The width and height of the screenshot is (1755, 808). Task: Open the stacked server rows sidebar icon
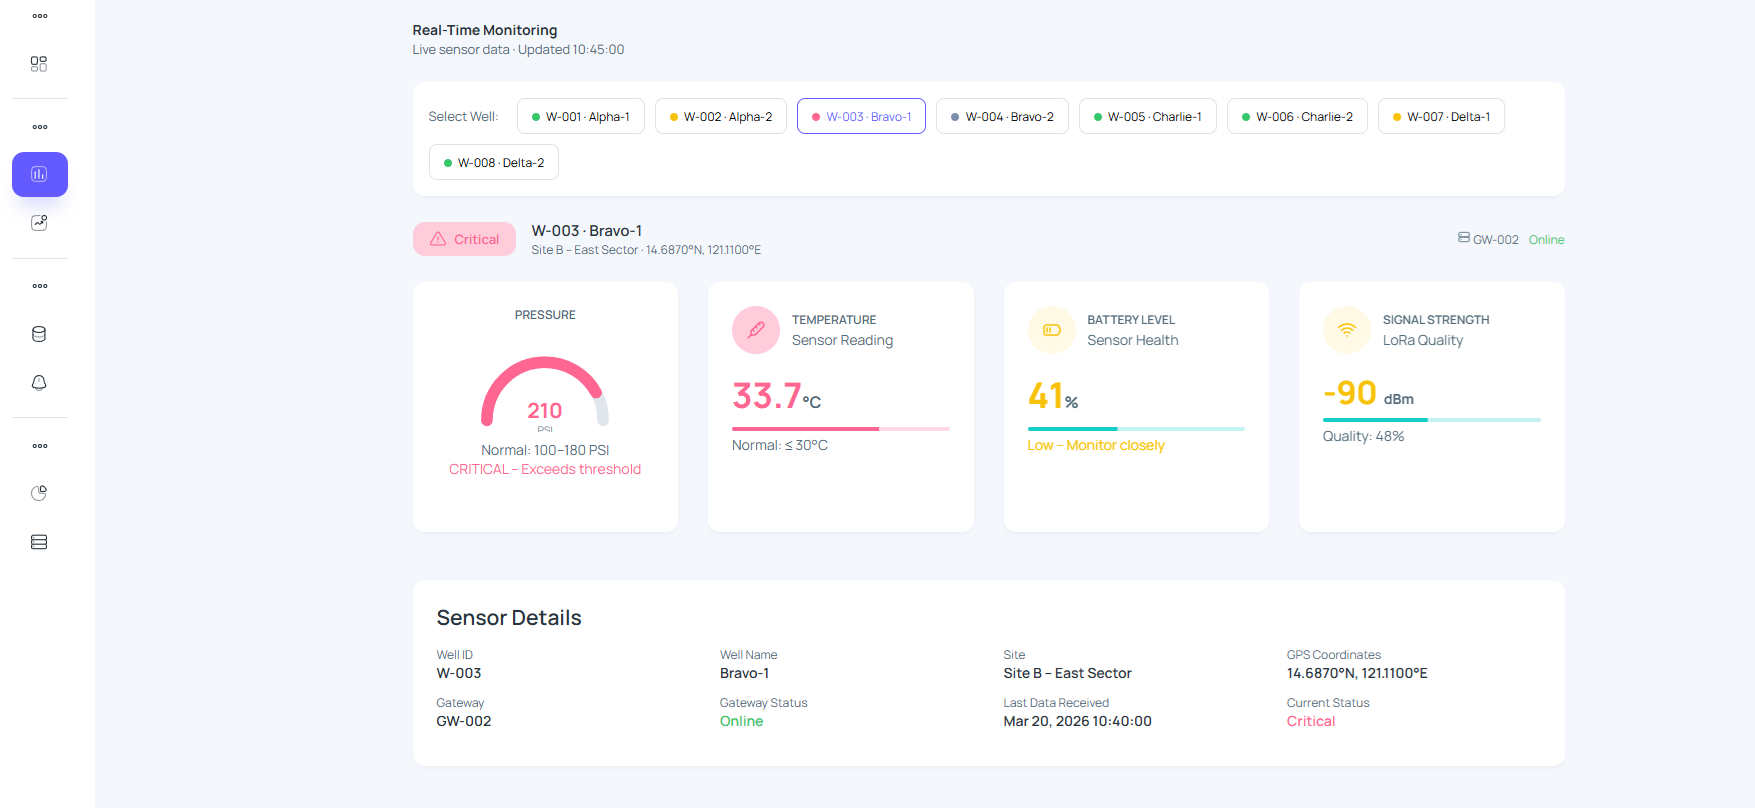coord(39,542)
